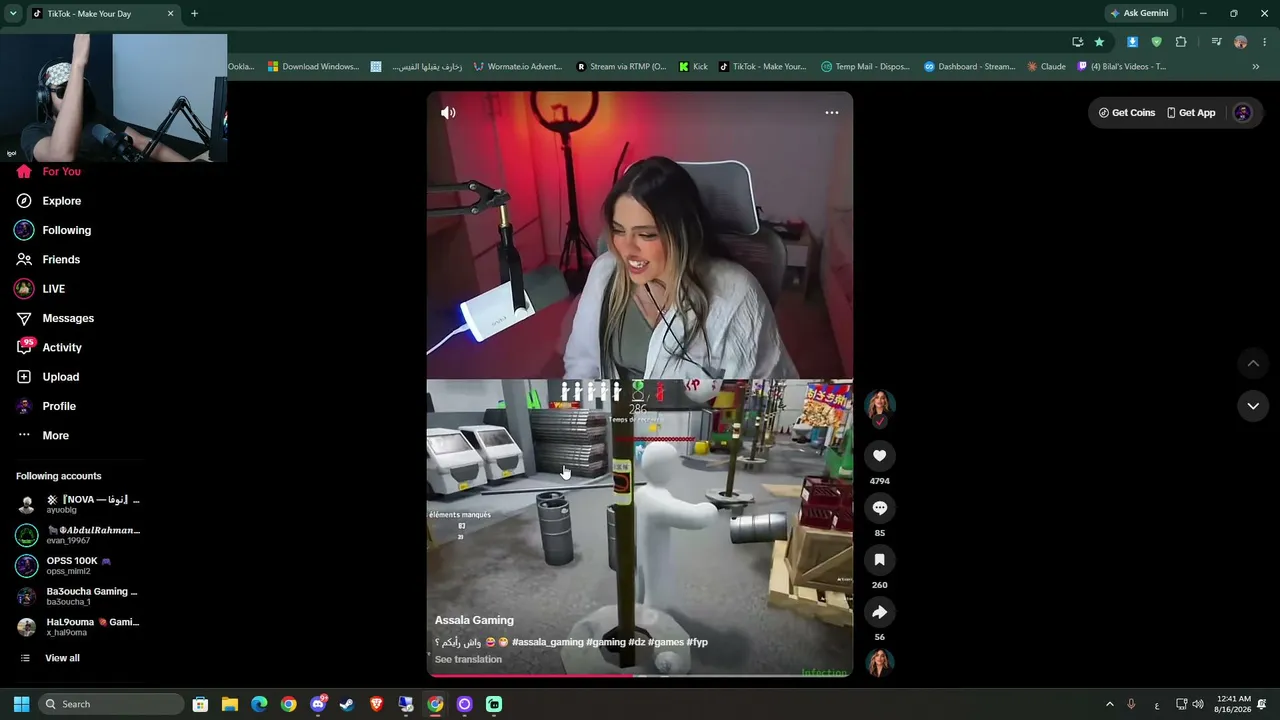
Task: Open the Chrome three-dot menu
Action: point(1265,42)
